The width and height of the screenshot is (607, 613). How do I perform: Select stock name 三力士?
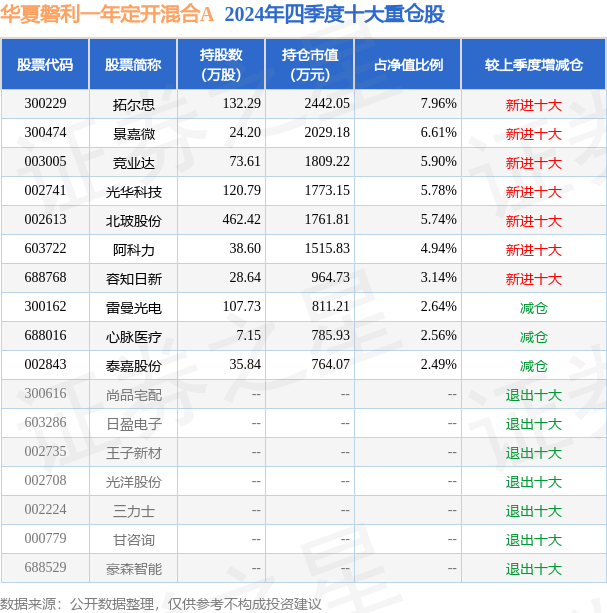point(134,510)
